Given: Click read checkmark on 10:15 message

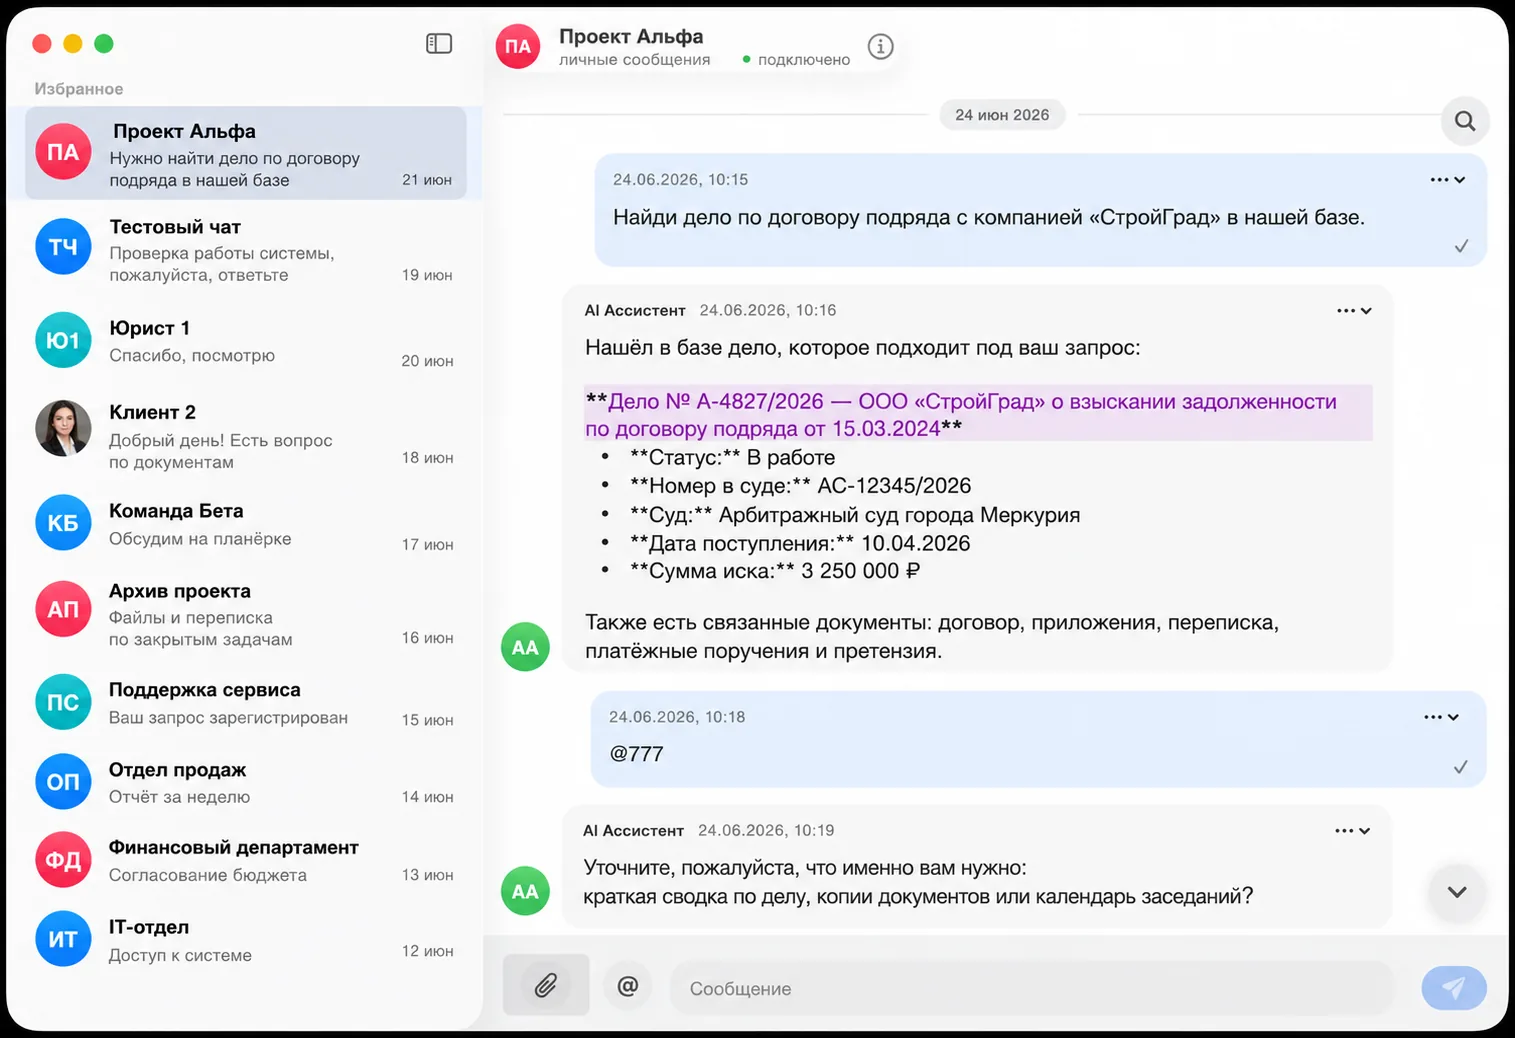Looking at the screenshot, I should click(1461, 246).
